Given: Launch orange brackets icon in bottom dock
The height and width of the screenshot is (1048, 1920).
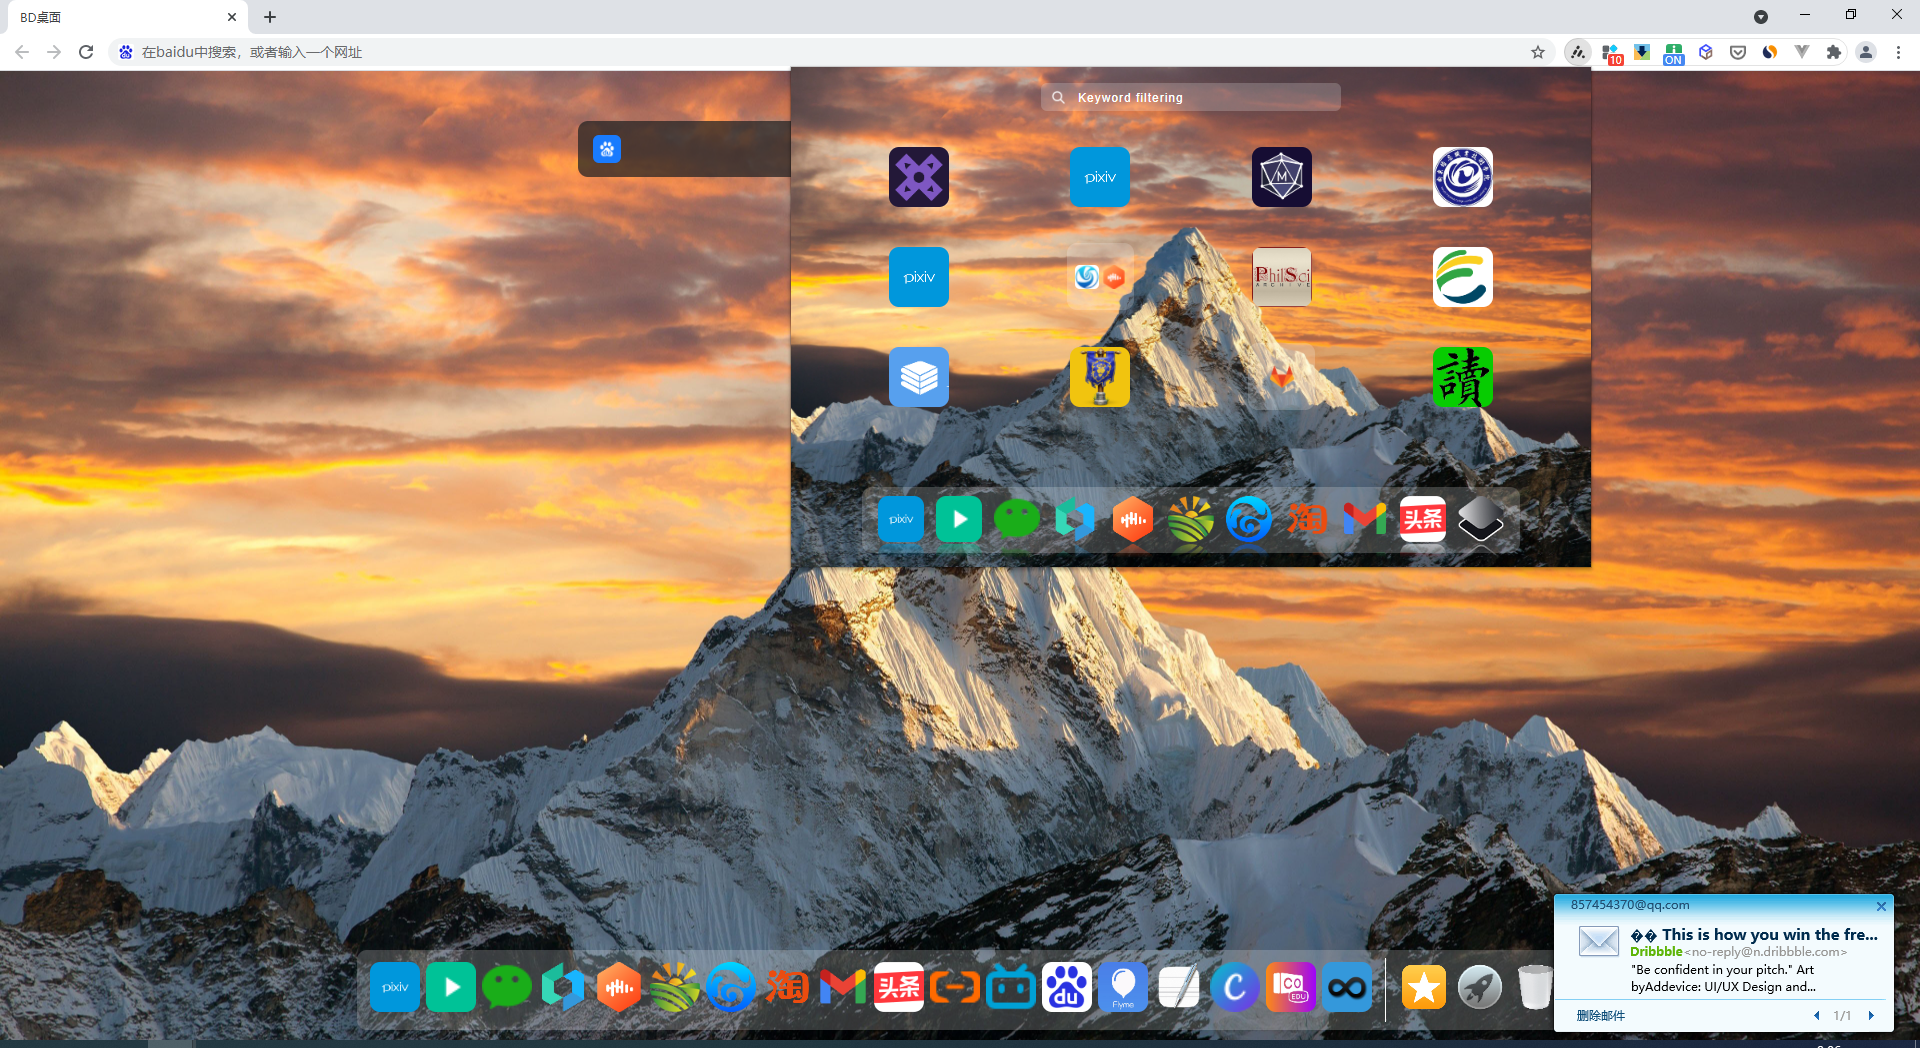Looking at the screenshot, I should [955, 987].
